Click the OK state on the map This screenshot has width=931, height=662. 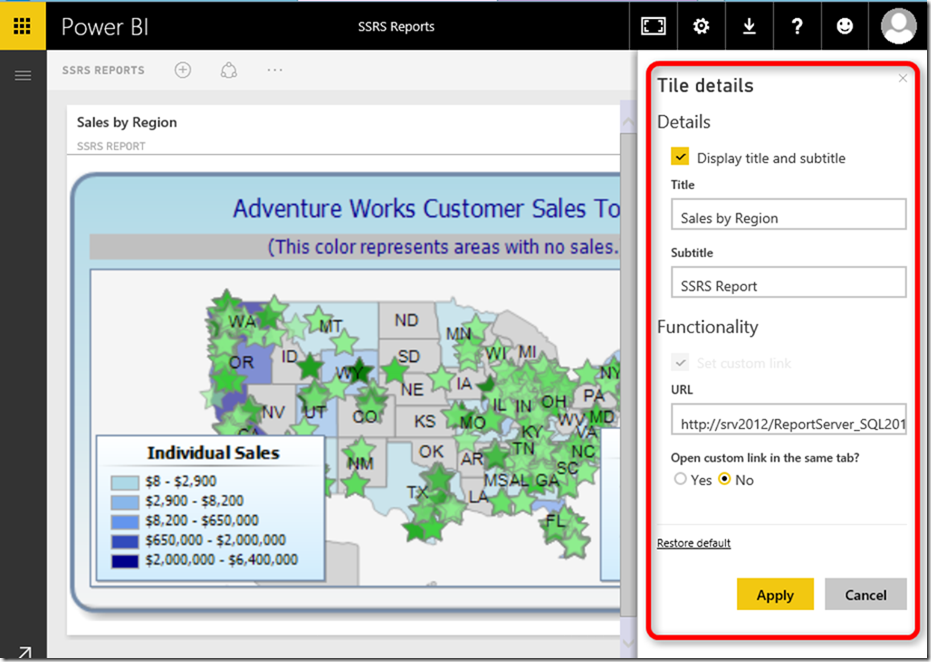coord(431,452)
